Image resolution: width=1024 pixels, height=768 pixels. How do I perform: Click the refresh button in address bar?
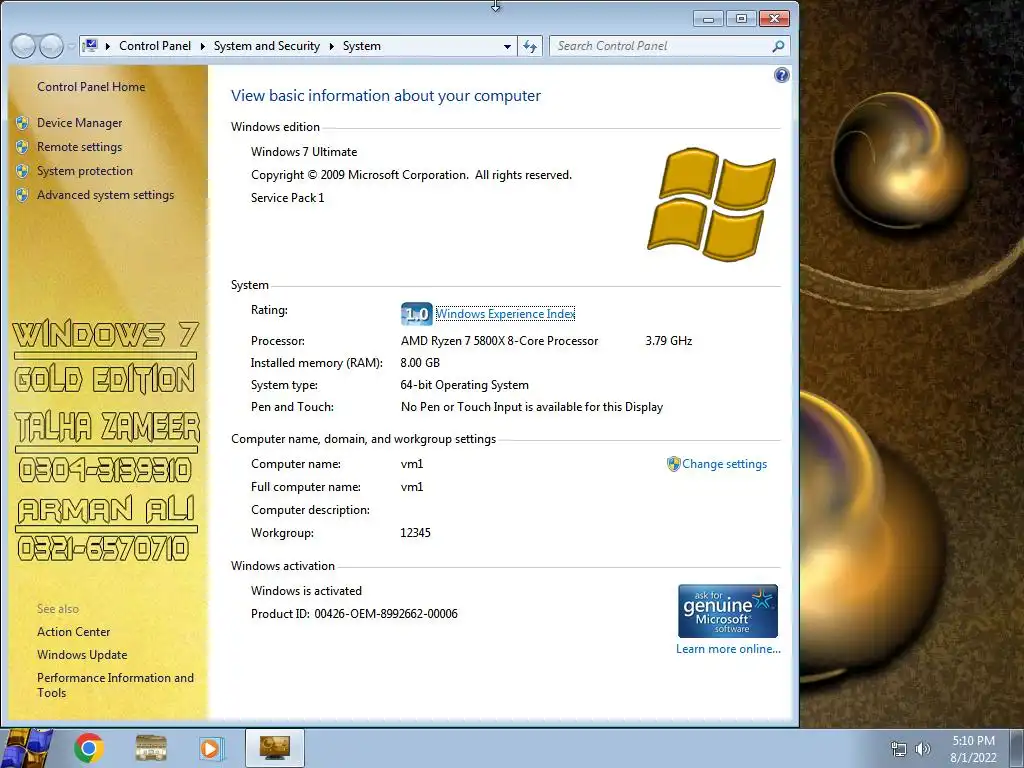530,46
